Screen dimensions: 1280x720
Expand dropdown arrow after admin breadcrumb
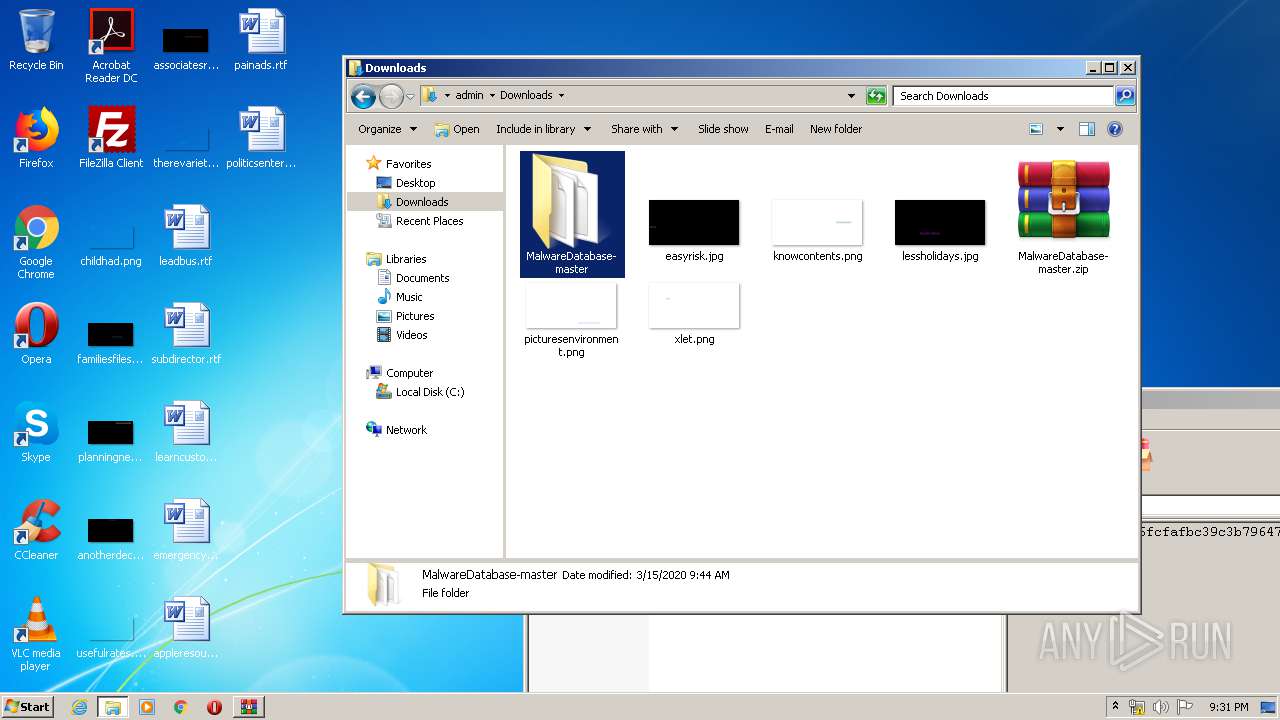491,96
